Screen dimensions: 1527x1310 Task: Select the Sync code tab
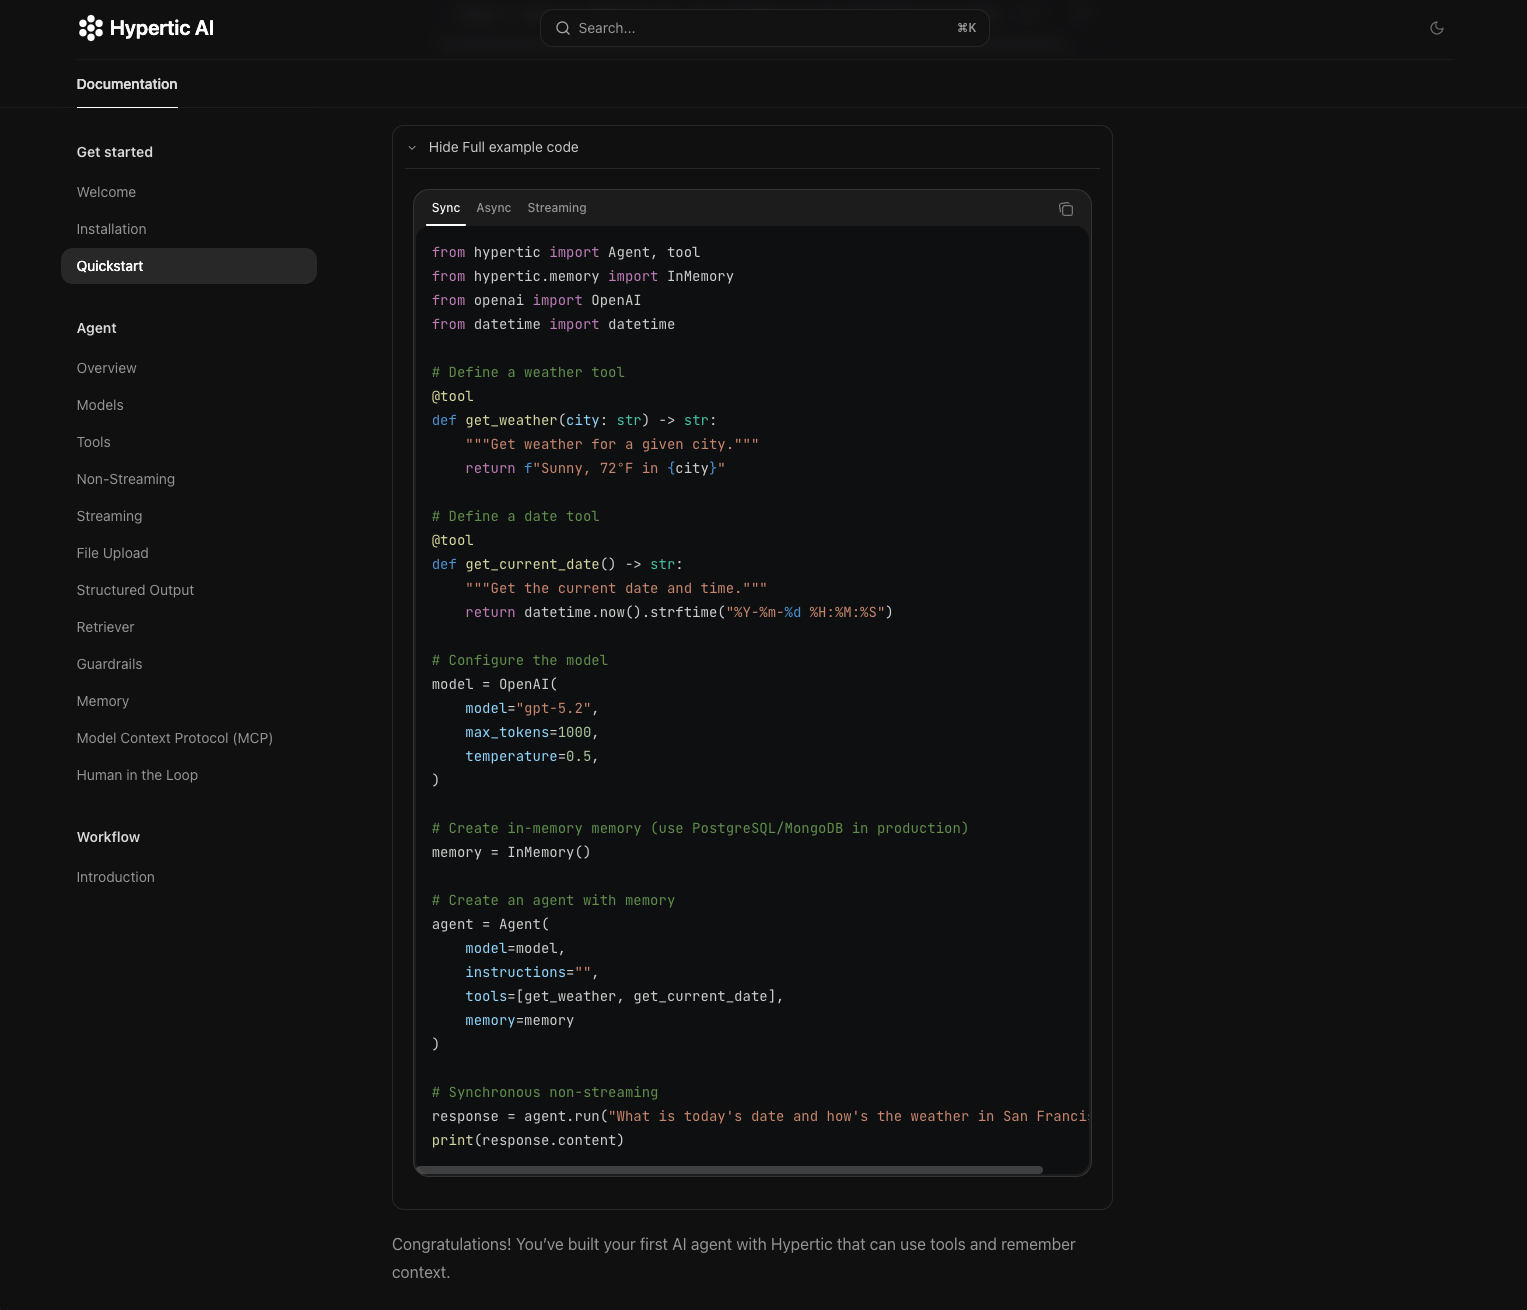pyautogui.click(x=446, y=208)
